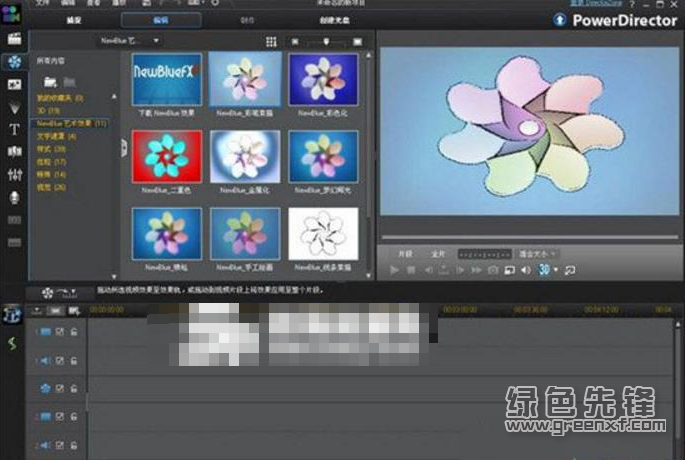Click the tag list down arrow
685x460 pixels.
(x=114, y=277)
